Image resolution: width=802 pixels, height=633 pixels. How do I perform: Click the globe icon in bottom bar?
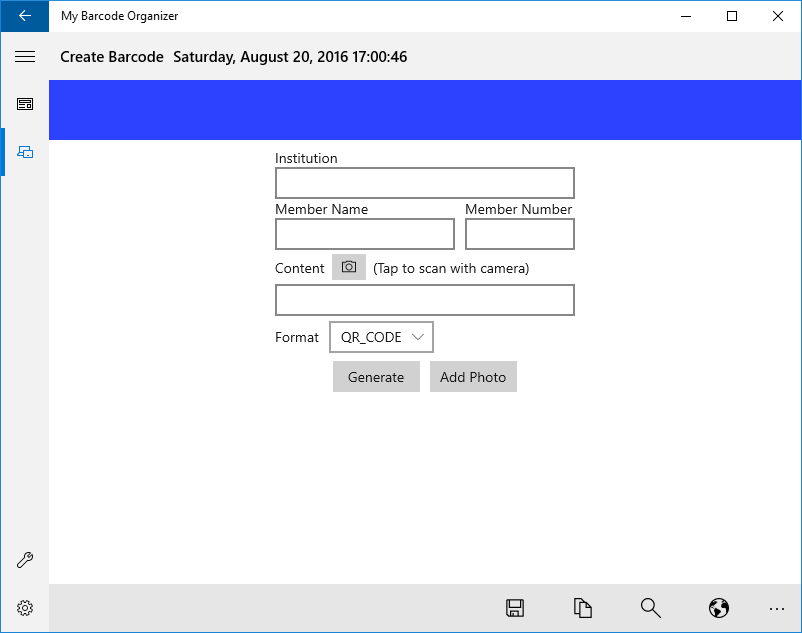pos(717,608)
